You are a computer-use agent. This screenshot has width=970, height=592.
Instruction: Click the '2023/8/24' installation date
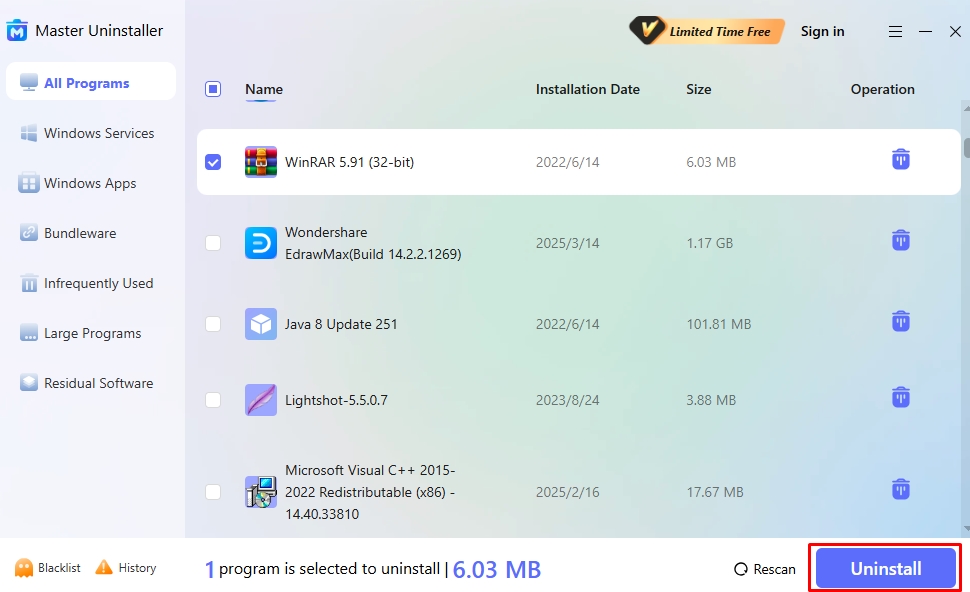coord(567,400)
